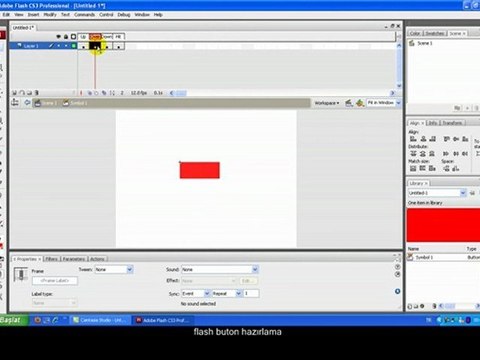Click the match width icon

point(413,168)
